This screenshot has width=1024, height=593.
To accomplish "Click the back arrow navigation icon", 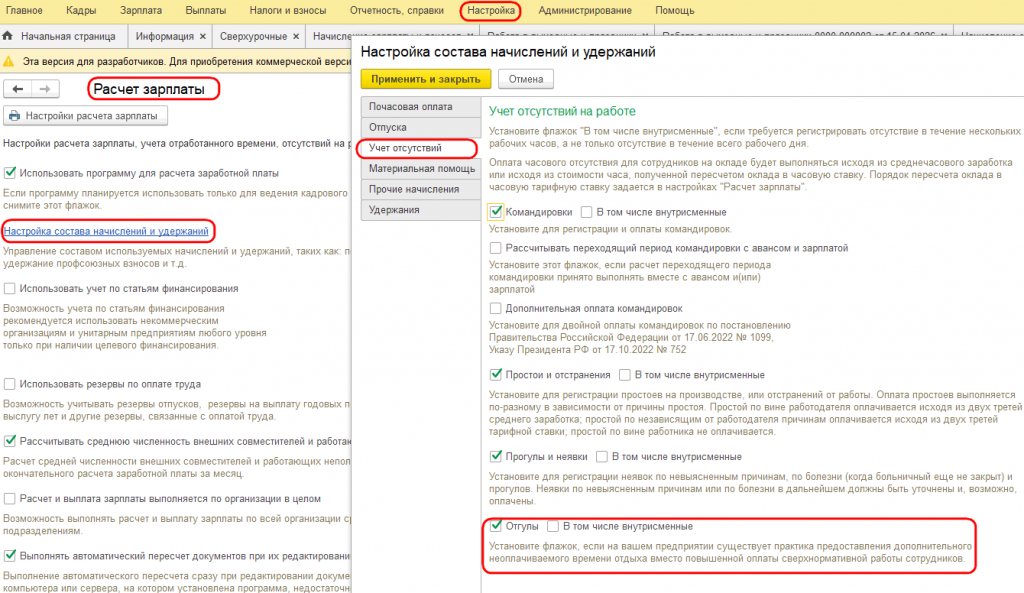I will pyautogui.click(x=18, y=89).
